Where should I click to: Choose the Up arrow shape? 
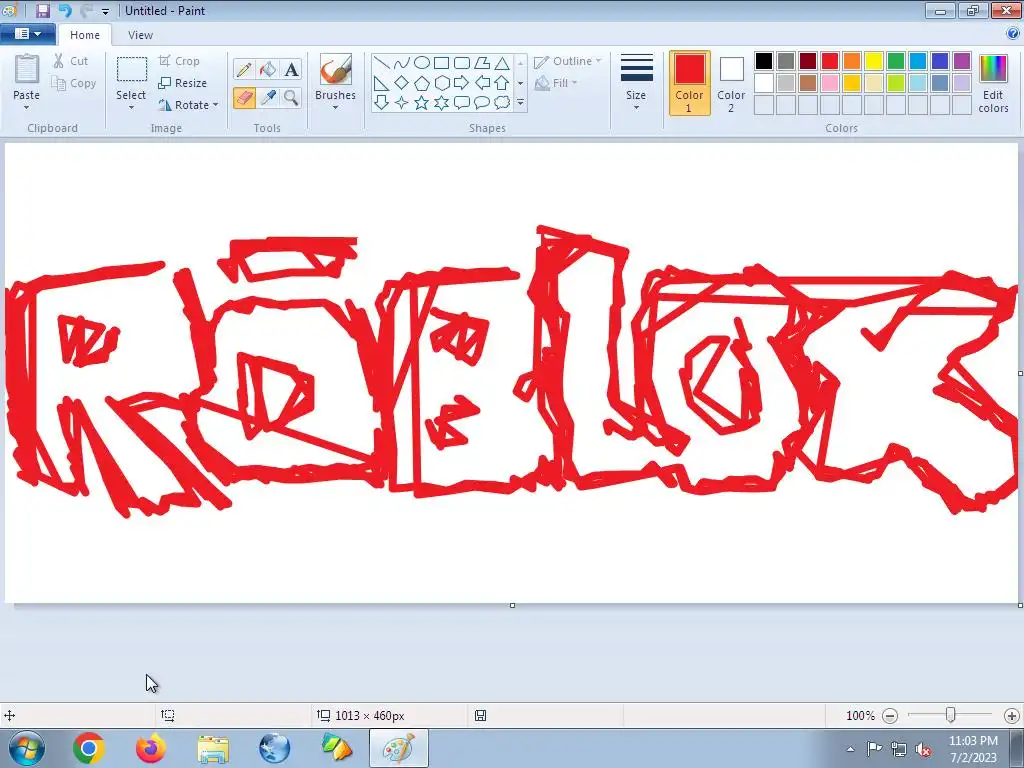tap(502, 83)
